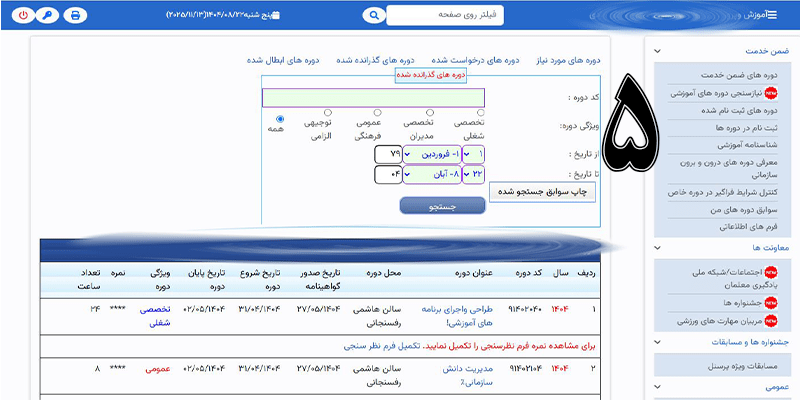Click the تخصصی شغلی course attribute link
Screen dimensions: 800x400
155,316
